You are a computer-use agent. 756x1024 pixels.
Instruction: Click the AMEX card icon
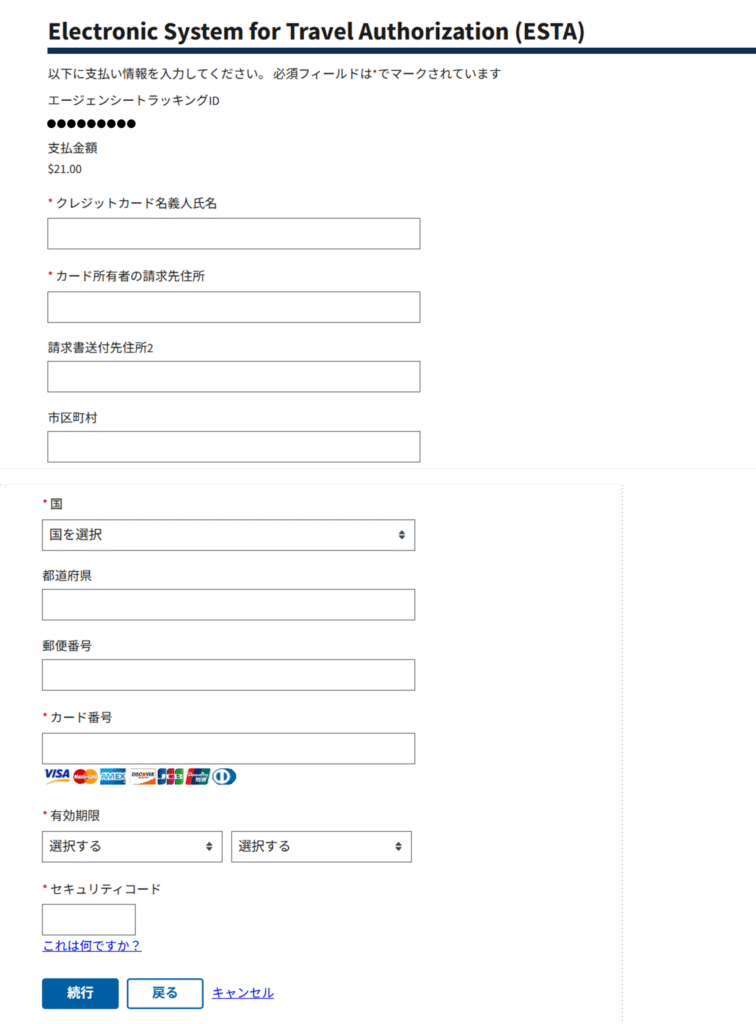pos(113,776)
